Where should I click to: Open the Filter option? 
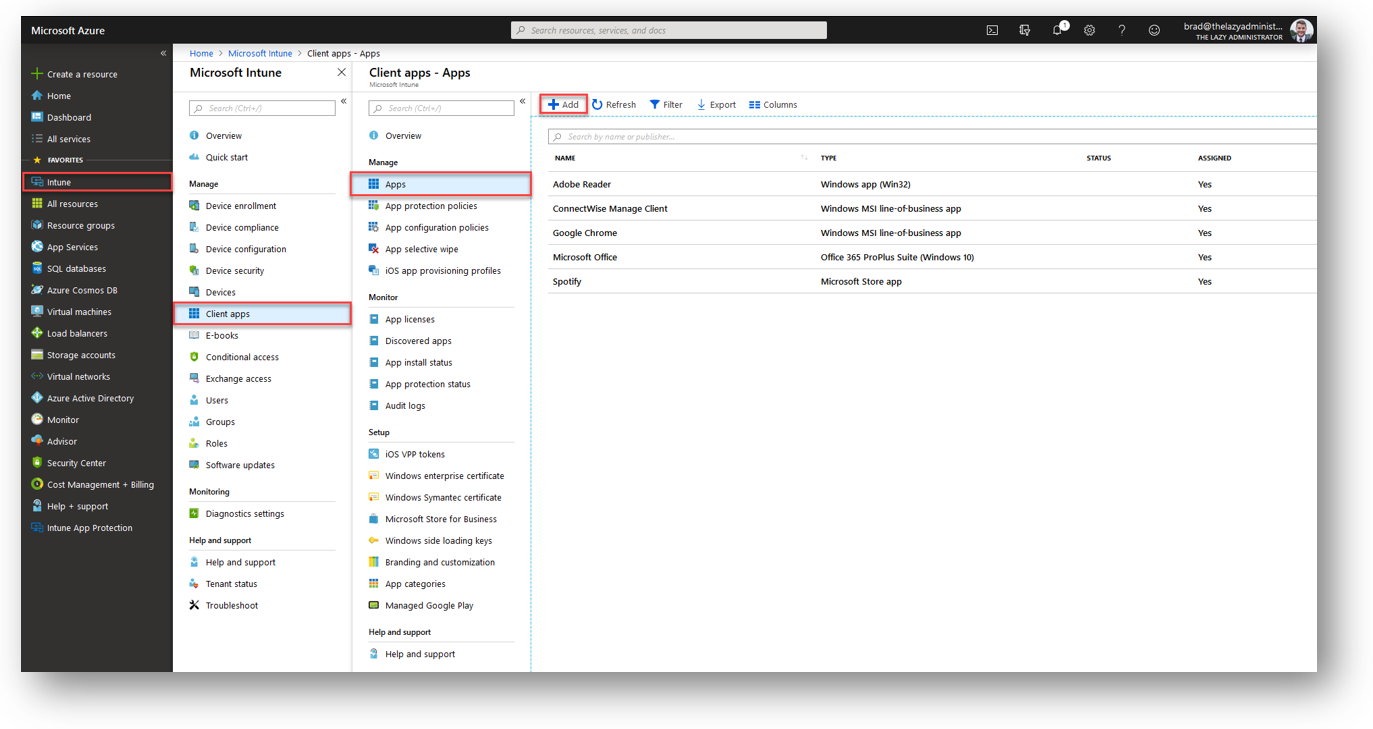[x=666, y=104]
